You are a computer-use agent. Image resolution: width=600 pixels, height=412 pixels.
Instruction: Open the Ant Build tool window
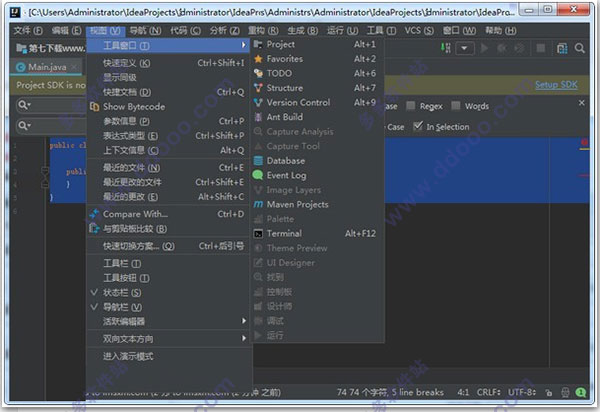(317, 117)
